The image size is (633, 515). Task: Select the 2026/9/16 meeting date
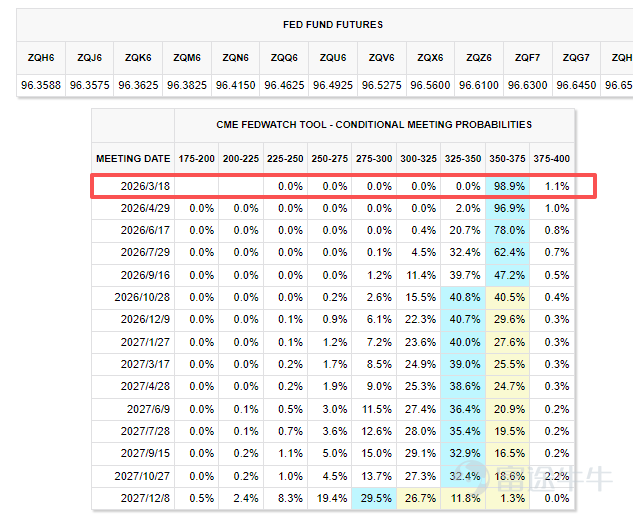(x=145, y=275)
